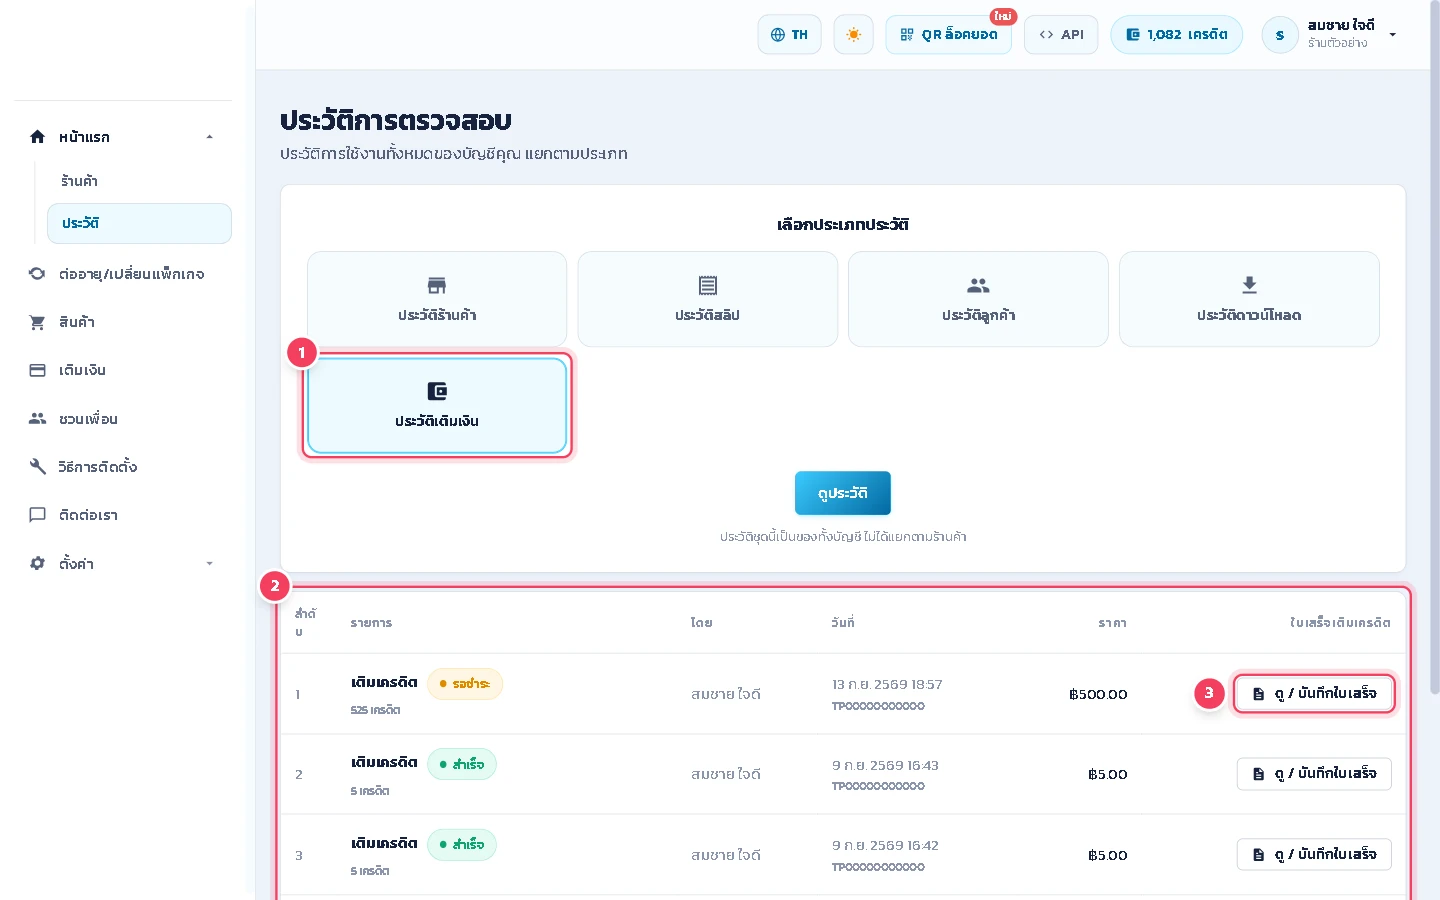Open receipt for the ฿500.00 row
The image size is (1440, 900).
click(x=1314, y=693)
